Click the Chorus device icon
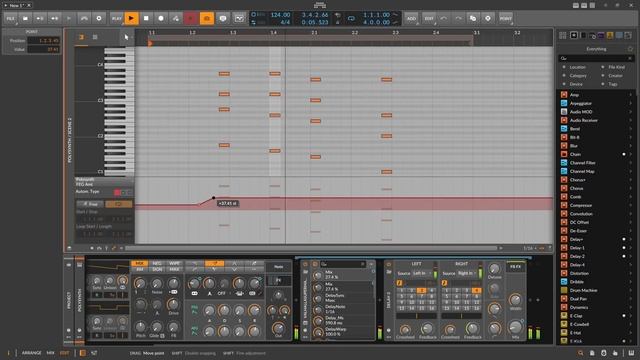 [x=564, y=188]
